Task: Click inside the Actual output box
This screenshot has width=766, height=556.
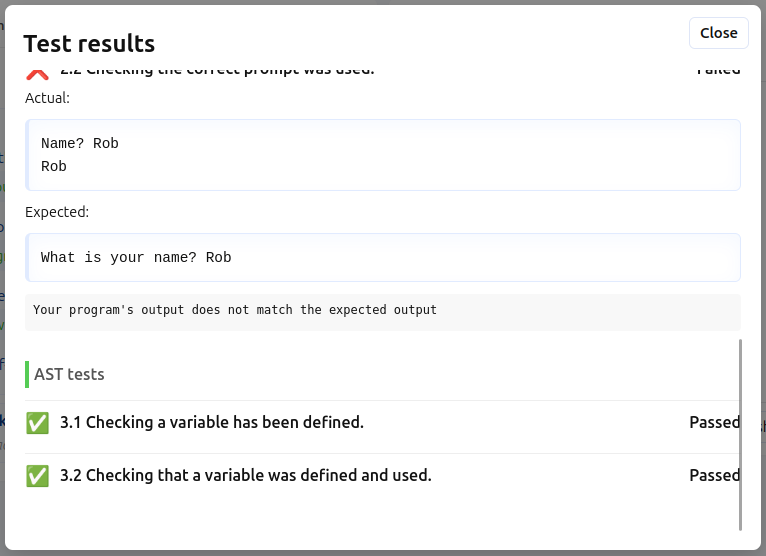Action: coord(383,155)
